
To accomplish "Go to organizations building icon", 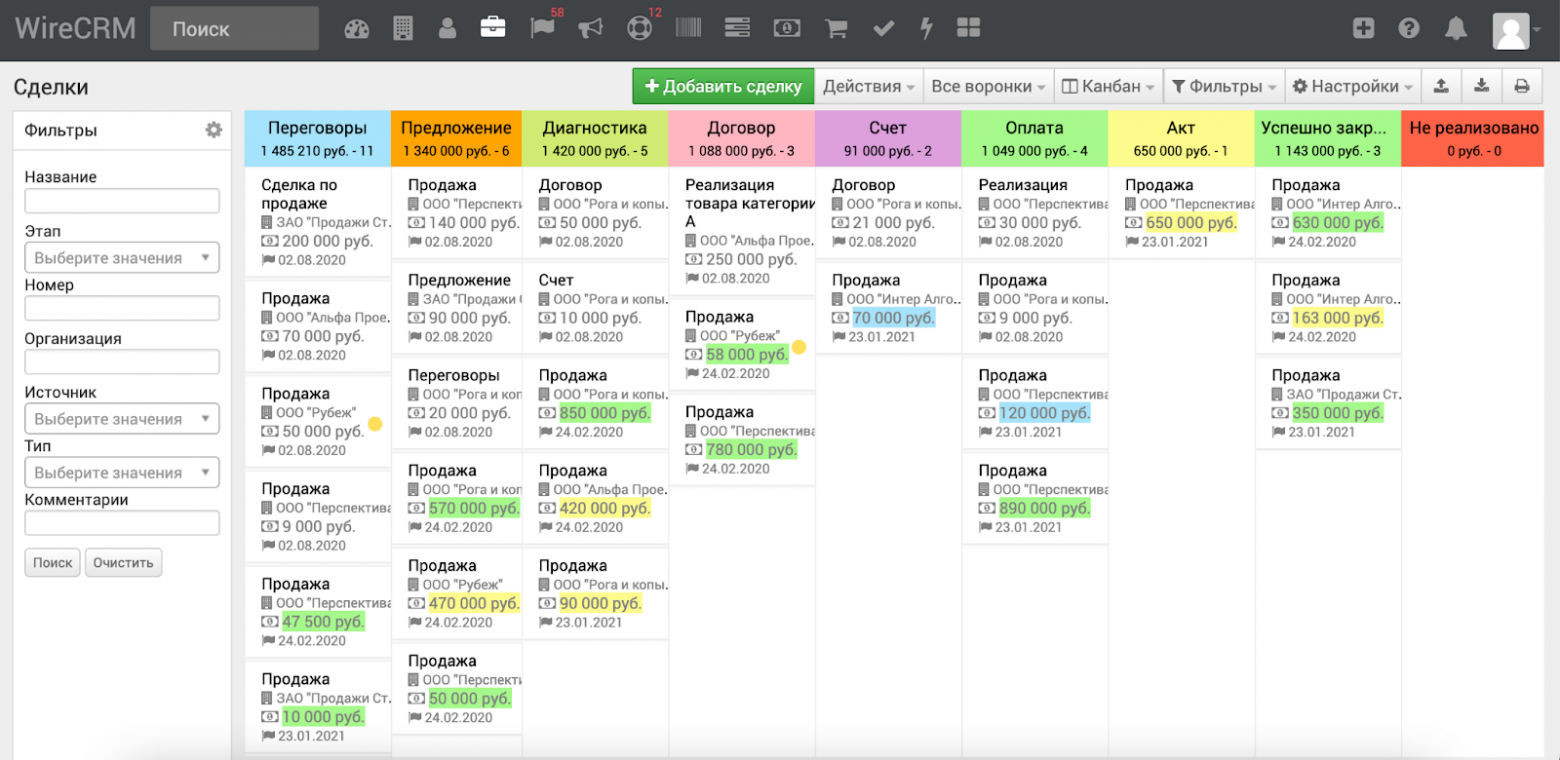I will [403, 29].
